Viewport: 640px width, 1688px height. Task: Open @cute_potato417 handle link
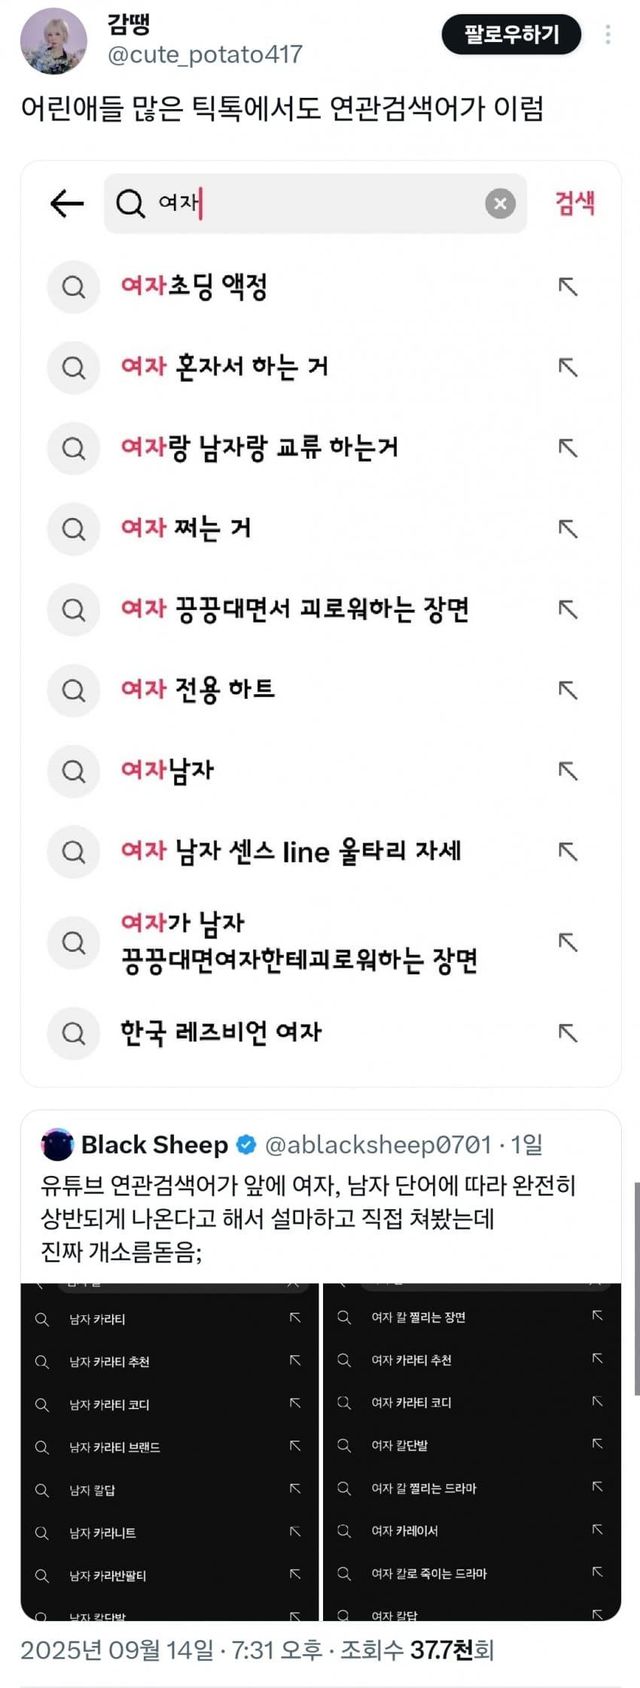(204, 55)
